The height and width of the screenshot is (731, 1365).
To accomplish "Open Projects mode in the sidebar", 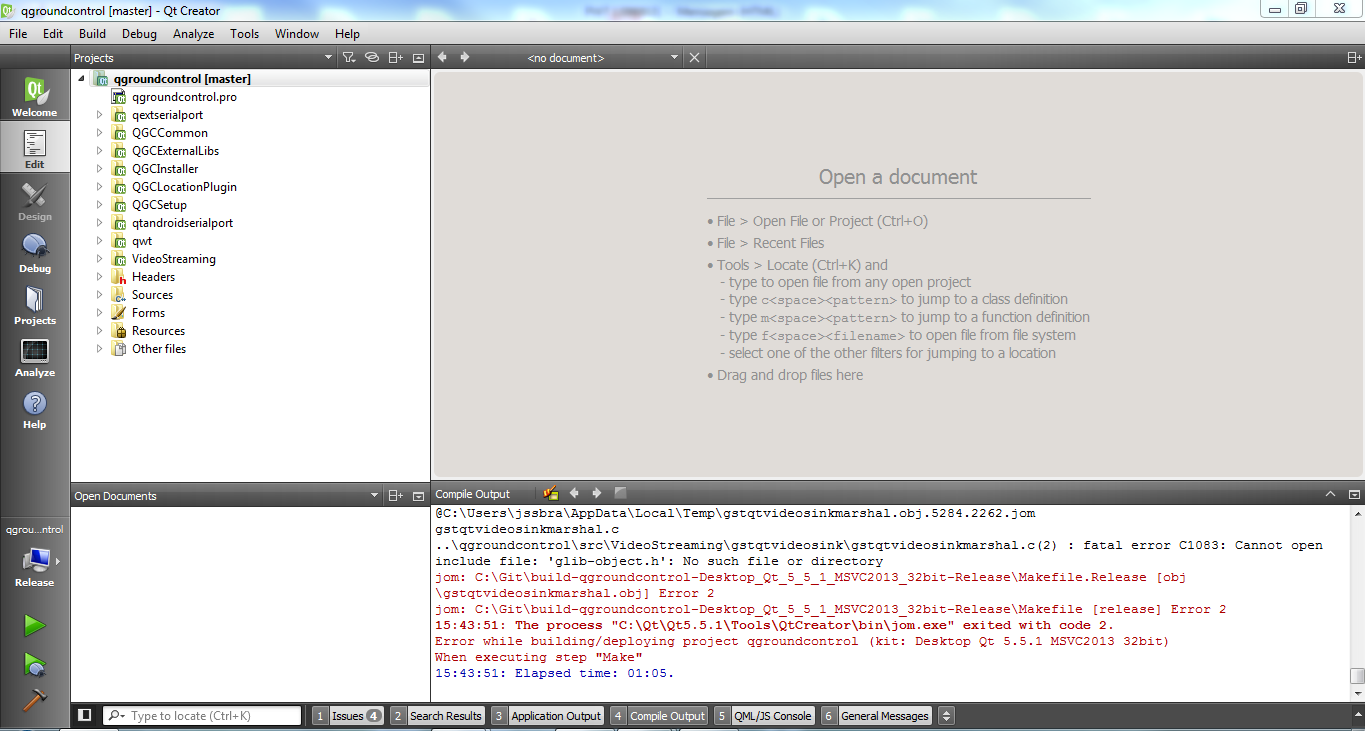I will coord(35,304).
